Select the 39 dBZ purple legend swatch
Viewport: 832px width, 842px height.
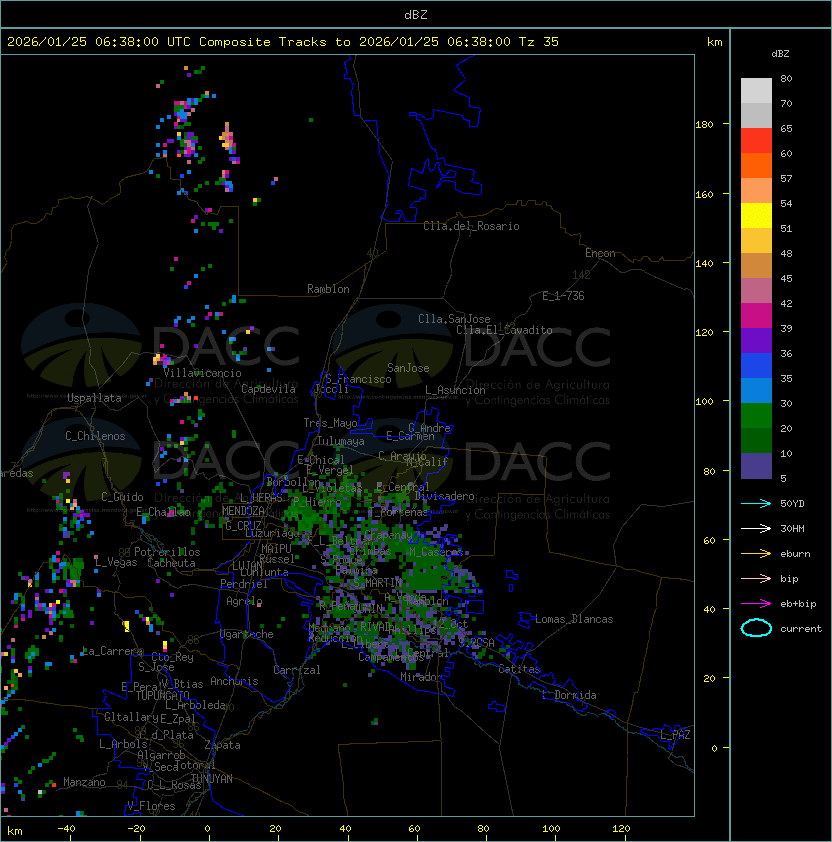[756, 340]
